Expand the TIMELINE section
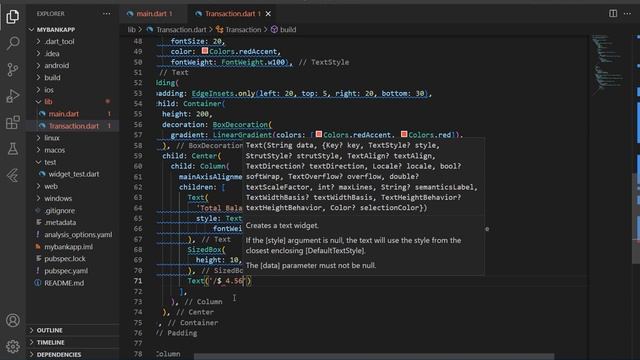 click(x=73, y=342)
